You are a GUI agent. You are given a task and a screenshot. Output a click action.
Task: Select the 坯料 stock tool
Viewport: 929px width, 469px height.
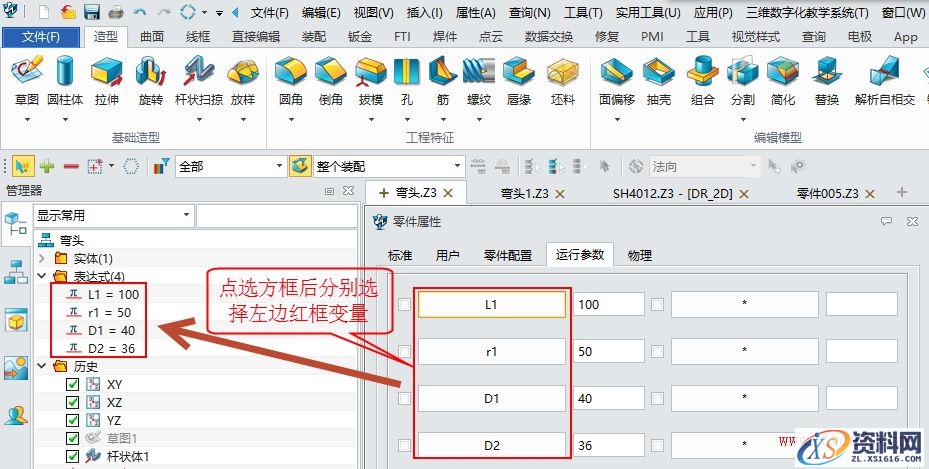pos(563,81)
